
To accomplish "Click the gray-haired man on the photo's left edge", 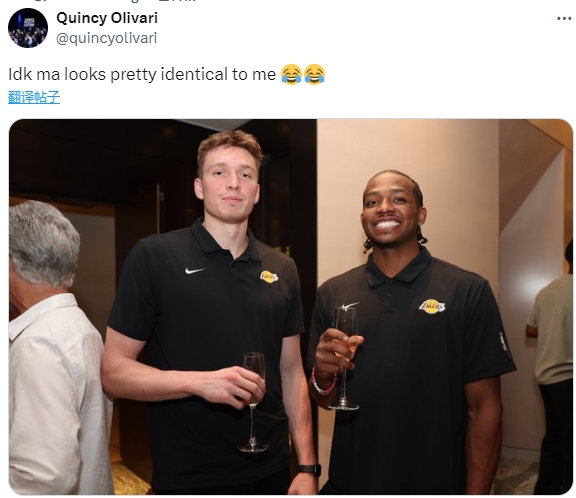I will pyautogui.click(x=53, y=347).
